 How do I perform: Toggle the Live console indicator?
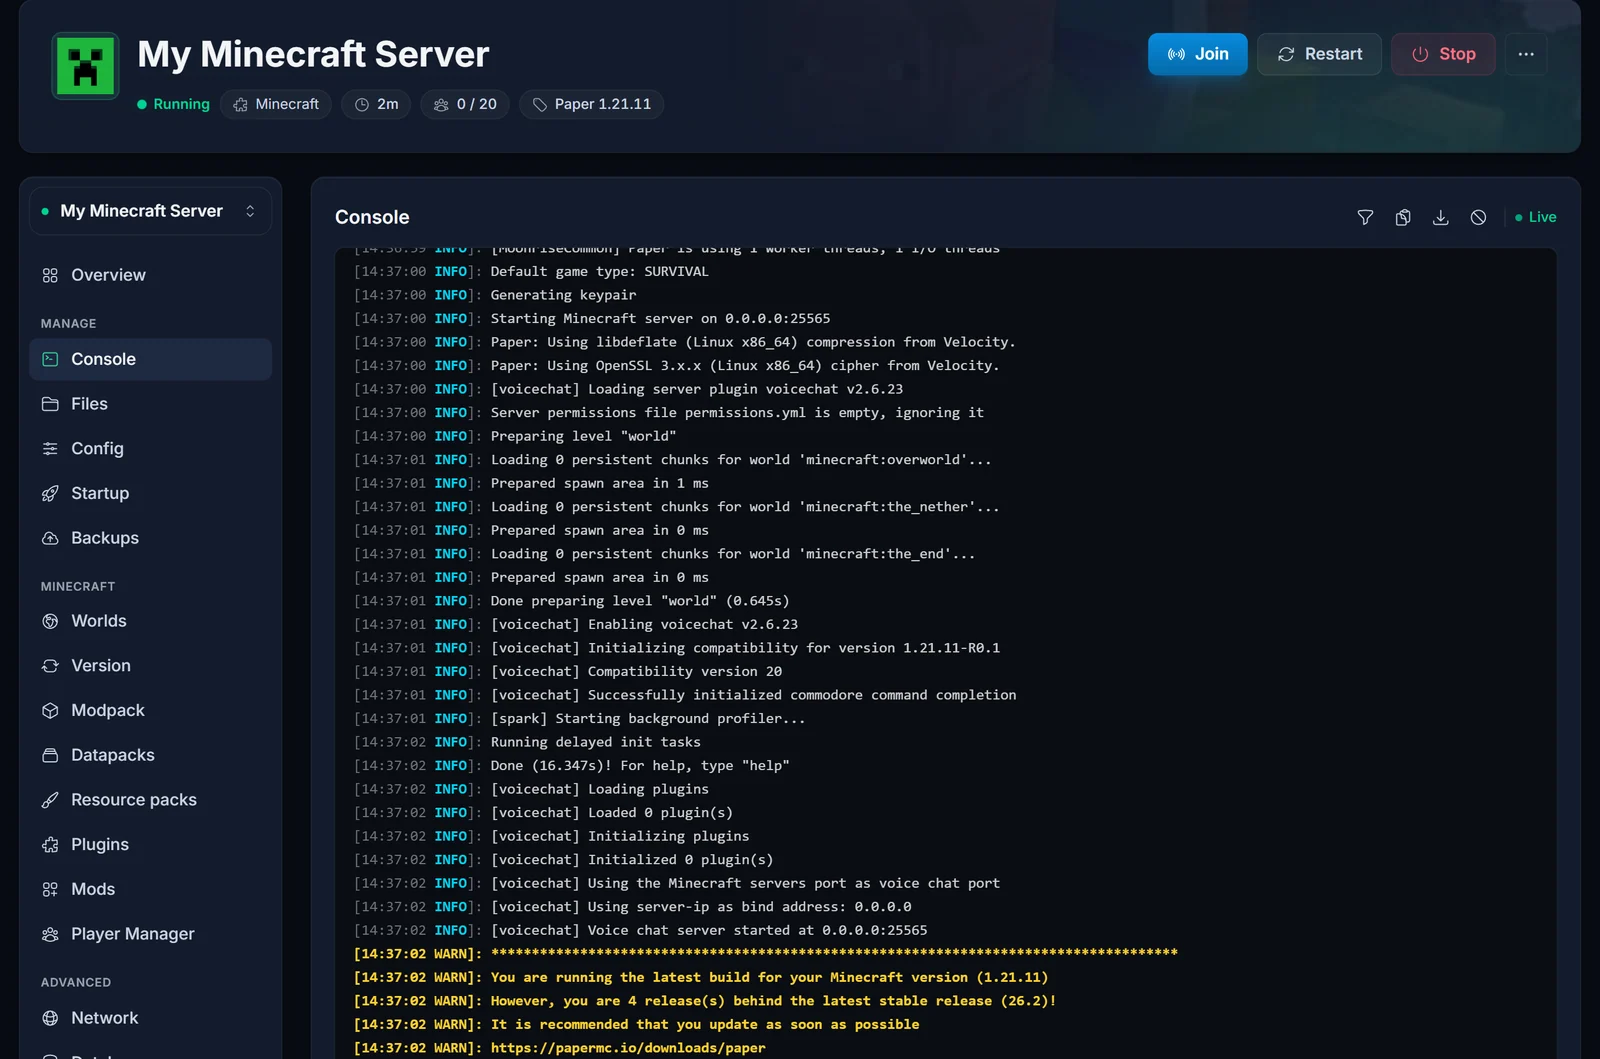click(1535, 217)
